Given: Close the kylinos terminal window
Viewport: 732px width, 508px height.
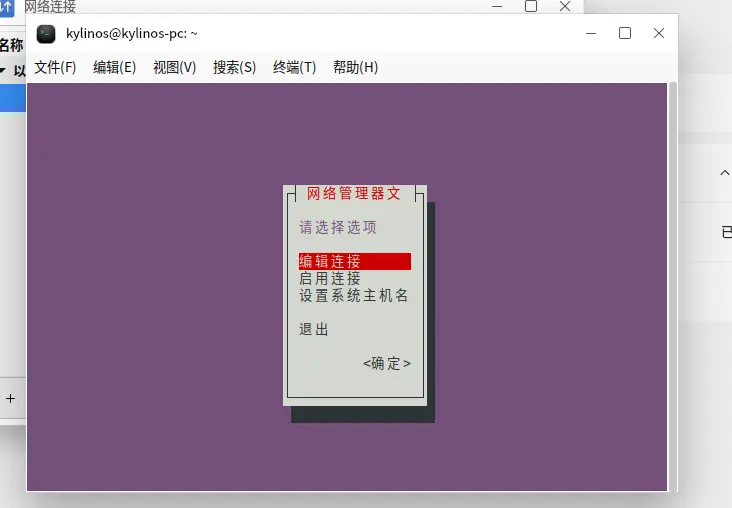Looking at the screenshot, I should pos(659,33).
